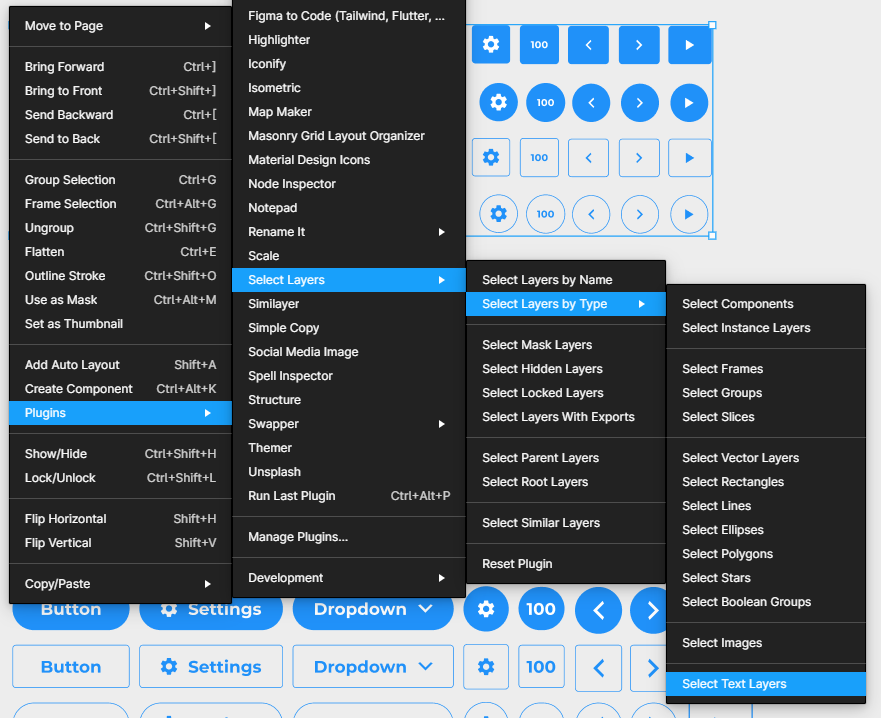
Task: Click the filled circle left chevron in the small grid
Action: (591, 102)
